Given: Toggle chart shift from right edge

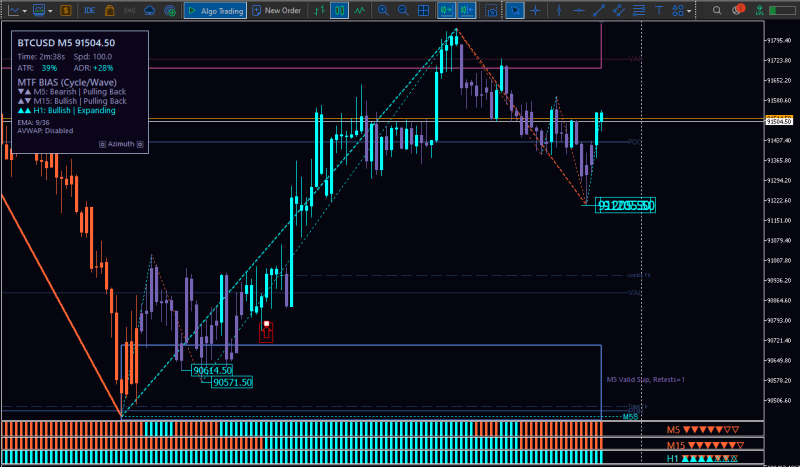Looking at the screenshot, I should click(x=467, y=10).
